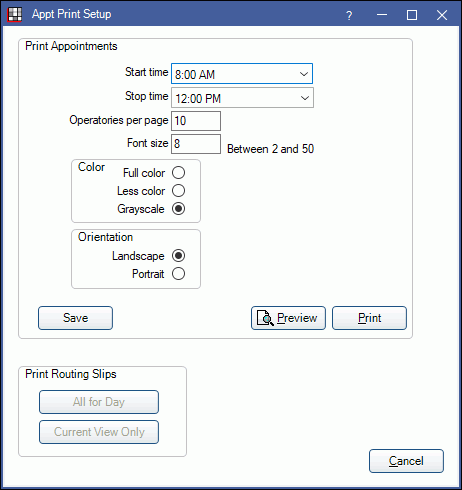Select the Full color radio button
This screenshot has height=490, width=462.
pos(178,173)
